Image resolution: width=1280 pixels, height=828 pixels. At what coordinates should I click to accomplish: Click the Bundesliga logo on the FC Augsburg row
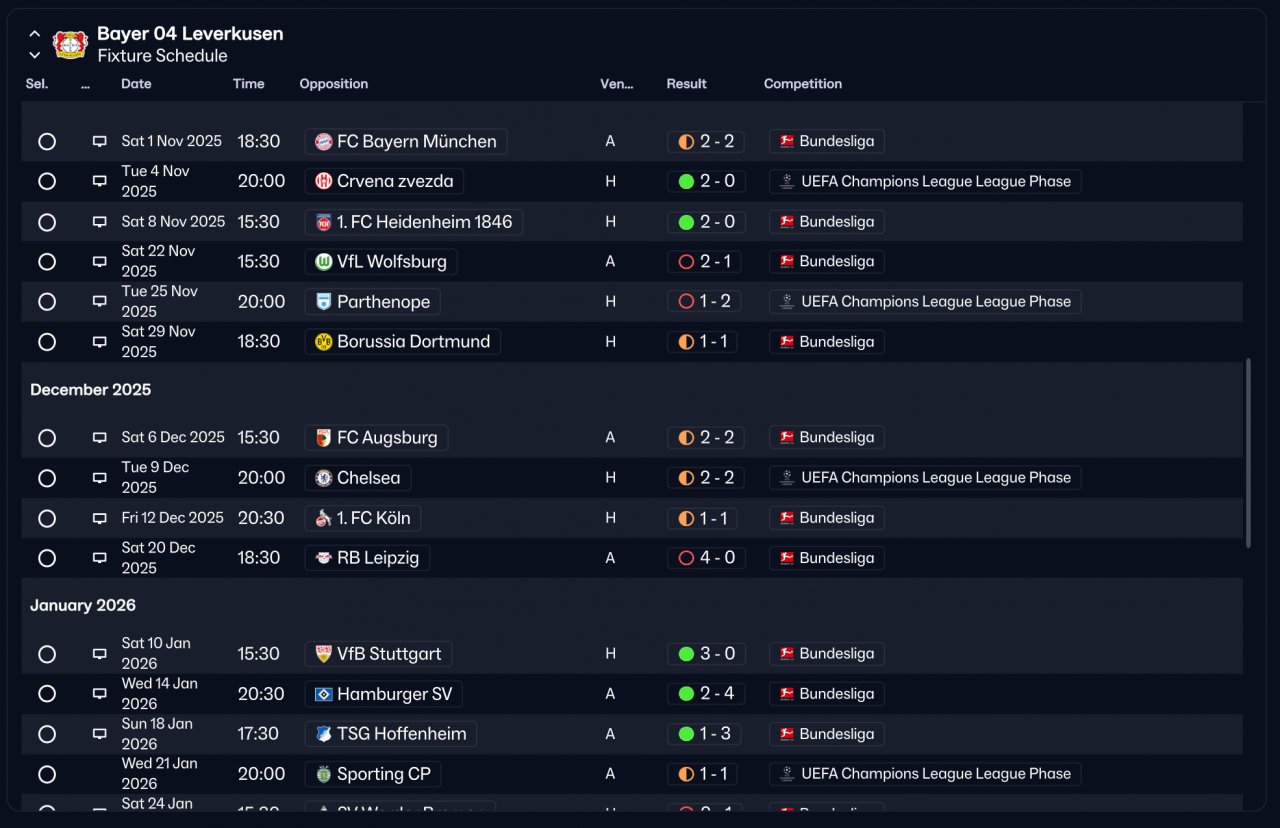(787, 438)
